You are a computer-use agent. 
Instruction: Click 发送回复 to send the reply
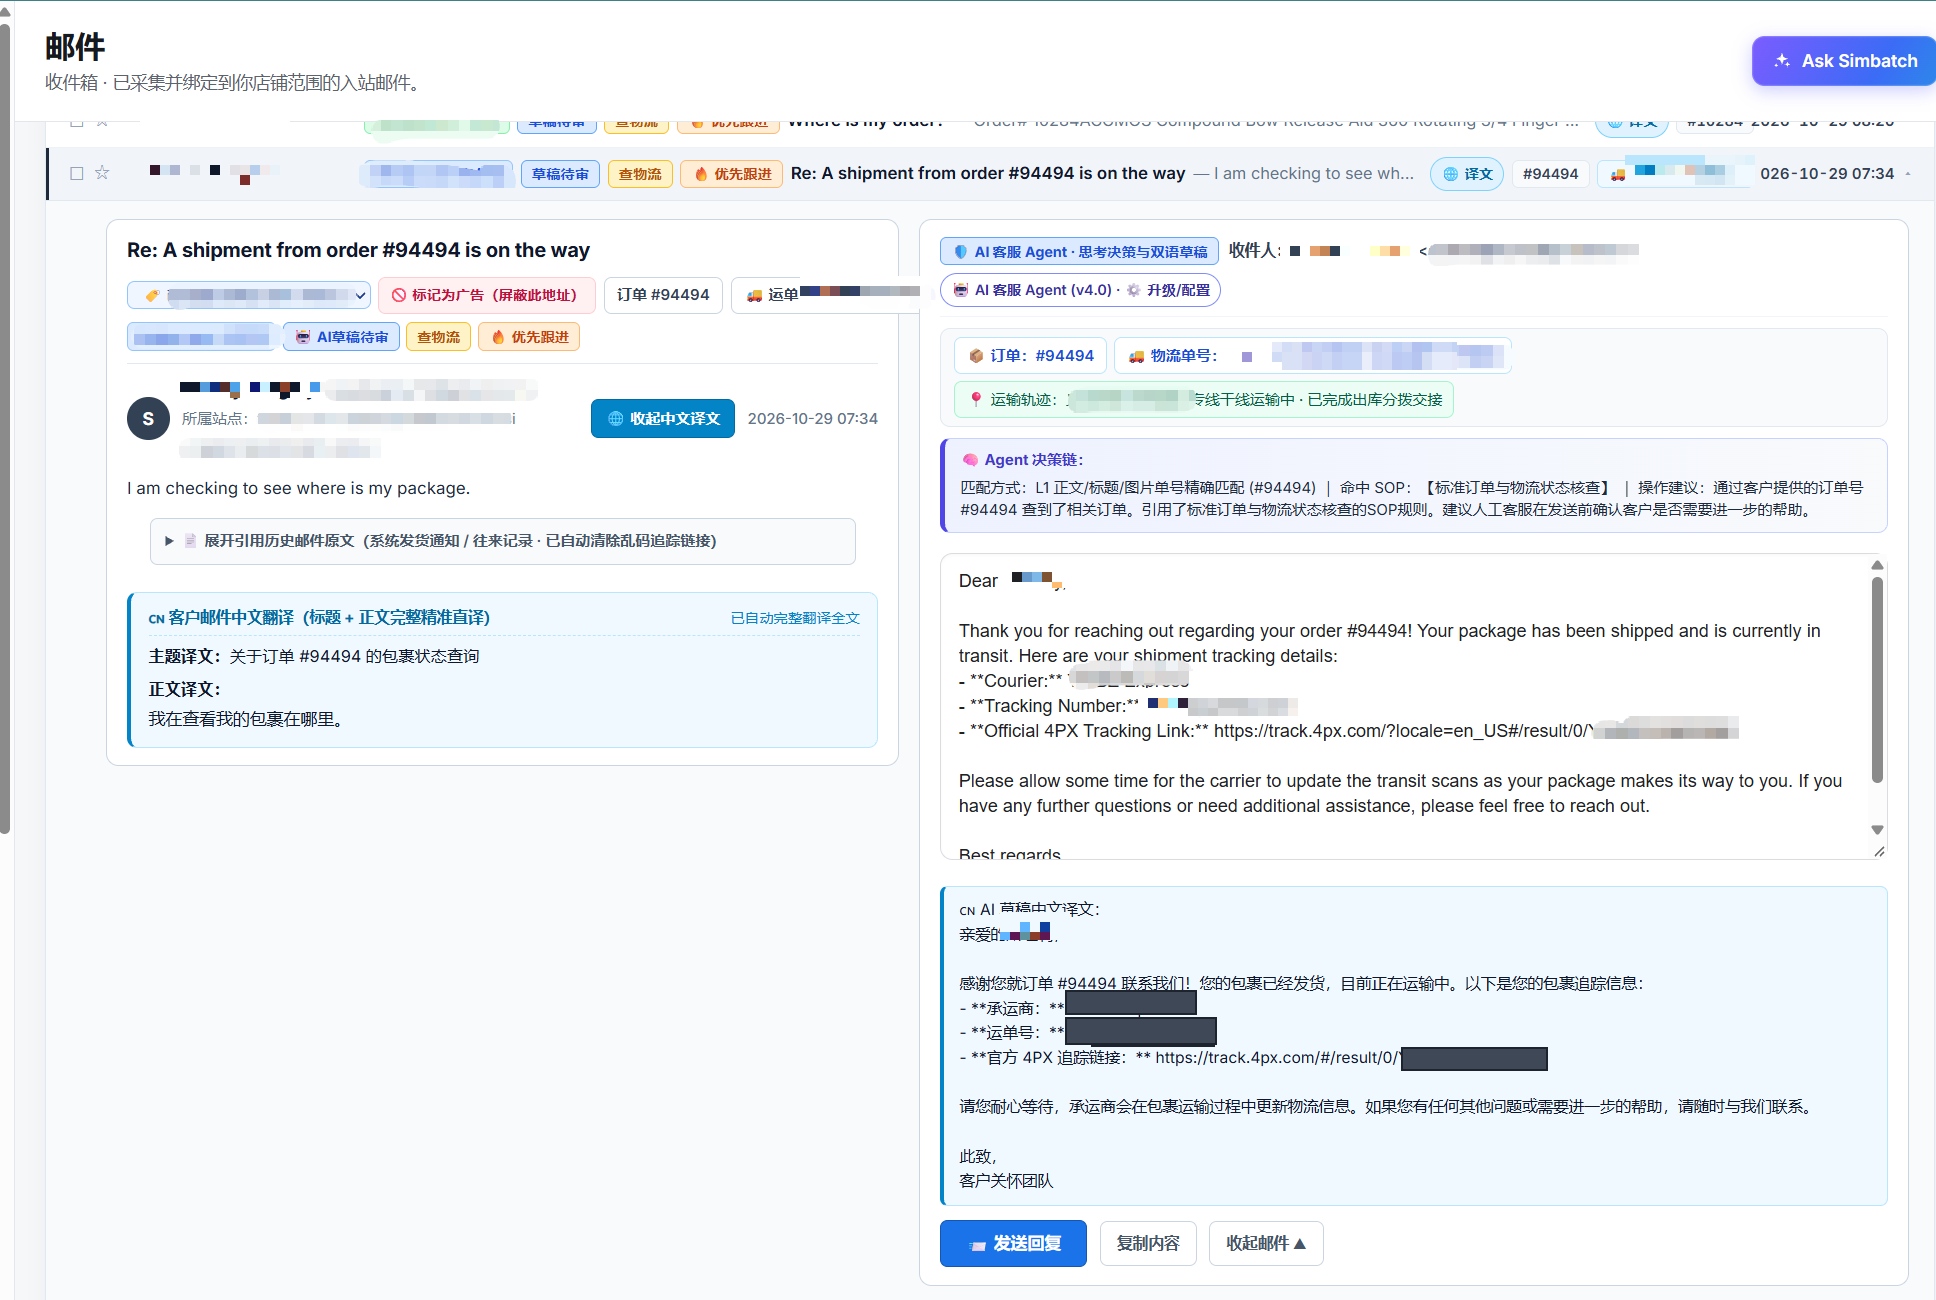click(x=1013, y=1243)
